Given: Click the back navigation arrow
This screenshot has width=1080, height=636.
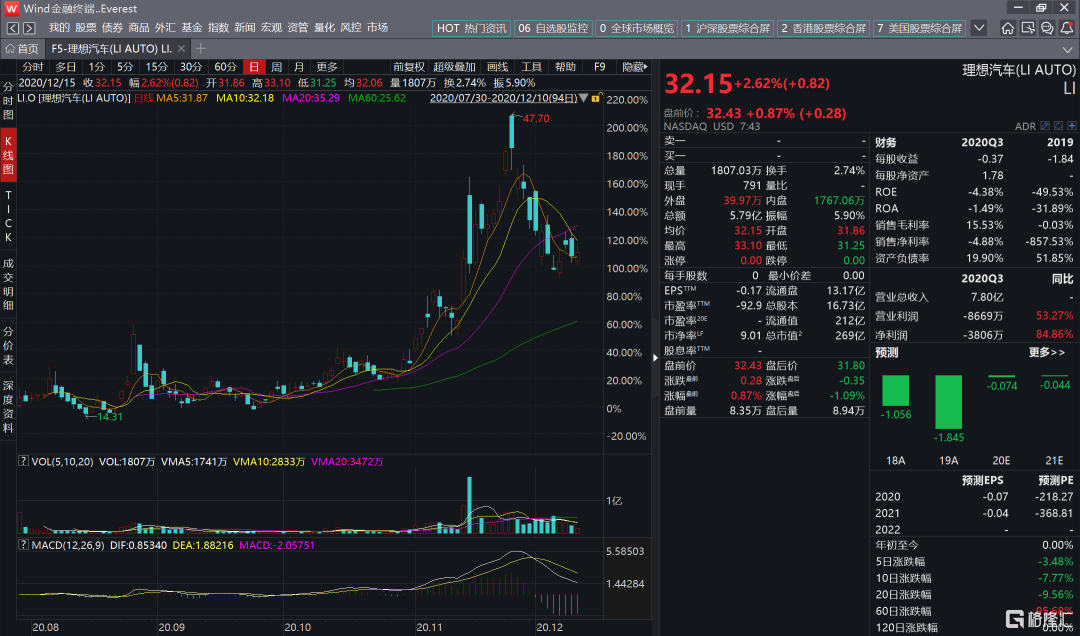Looking at the screenshot, I should 13,28.
